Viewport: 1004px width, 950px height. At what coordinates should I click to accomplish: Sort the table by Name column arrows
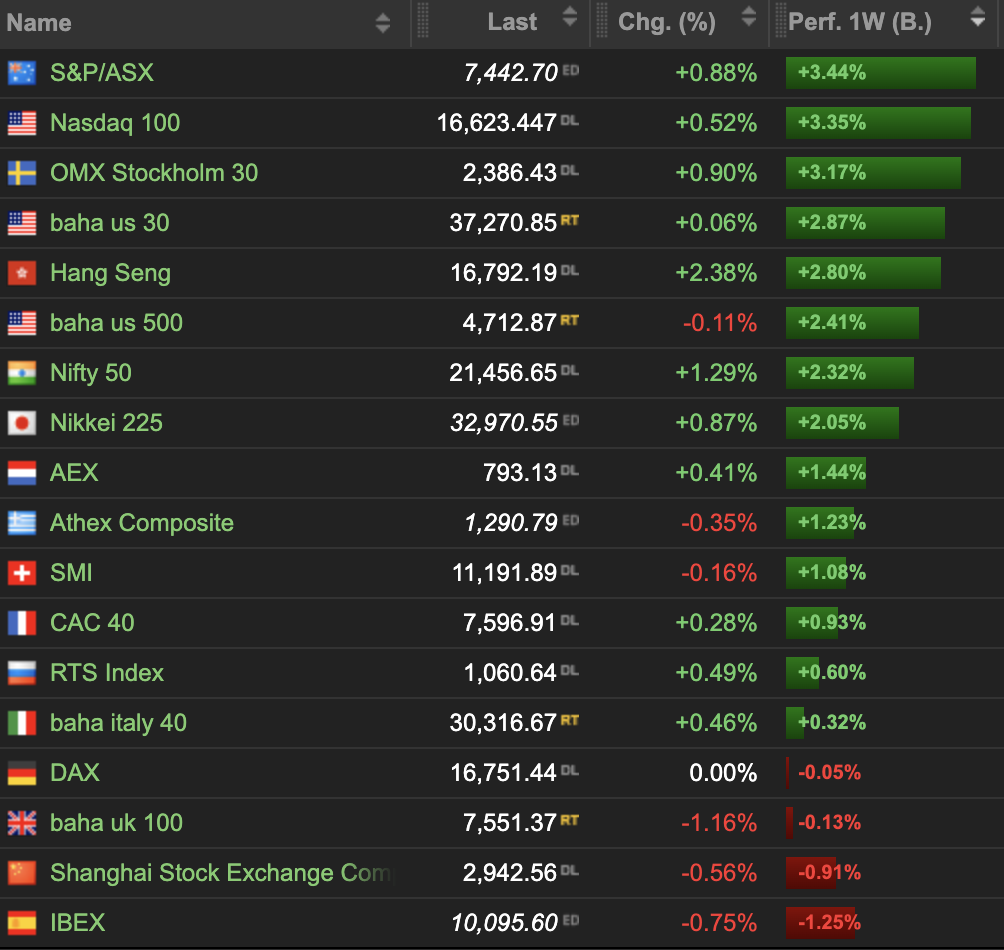pyautogui.click(x=382, y=23)
